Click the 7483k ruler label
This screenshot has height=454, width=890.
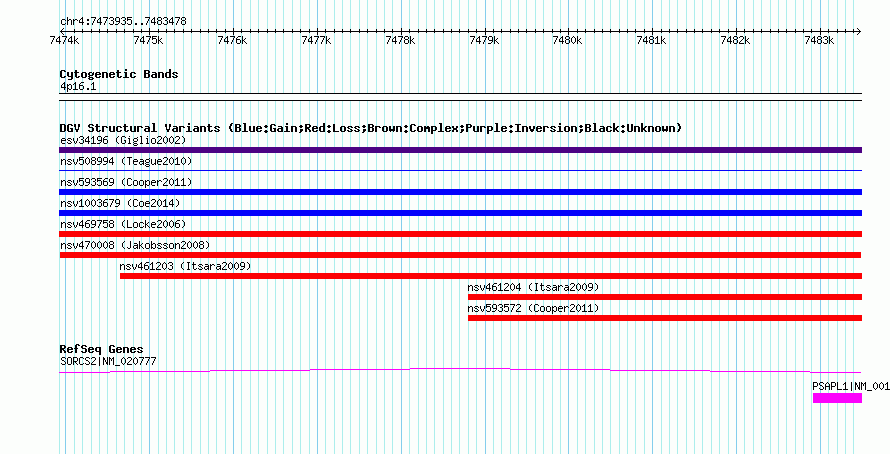click(820, 40)
